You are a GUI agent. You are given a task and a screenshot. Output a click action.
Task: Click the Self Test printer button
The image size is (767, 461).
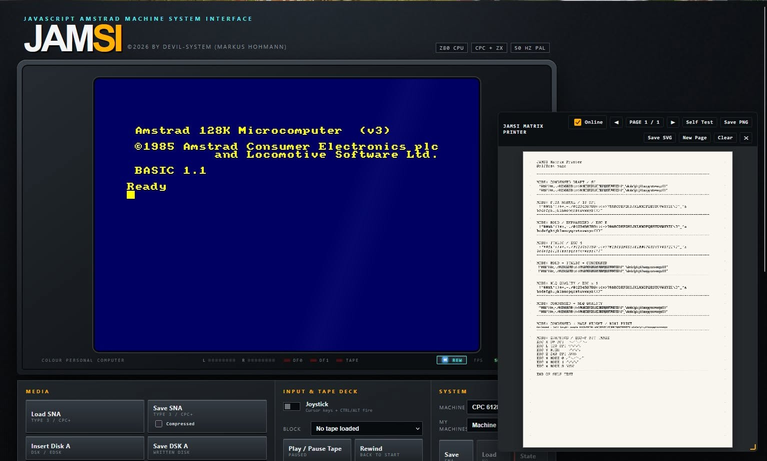point(699,122)
